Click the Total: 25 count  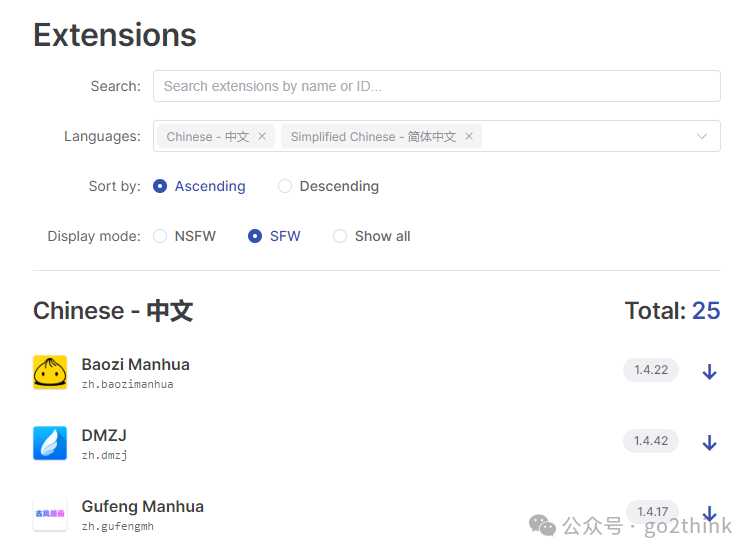[x=672, y=311]
